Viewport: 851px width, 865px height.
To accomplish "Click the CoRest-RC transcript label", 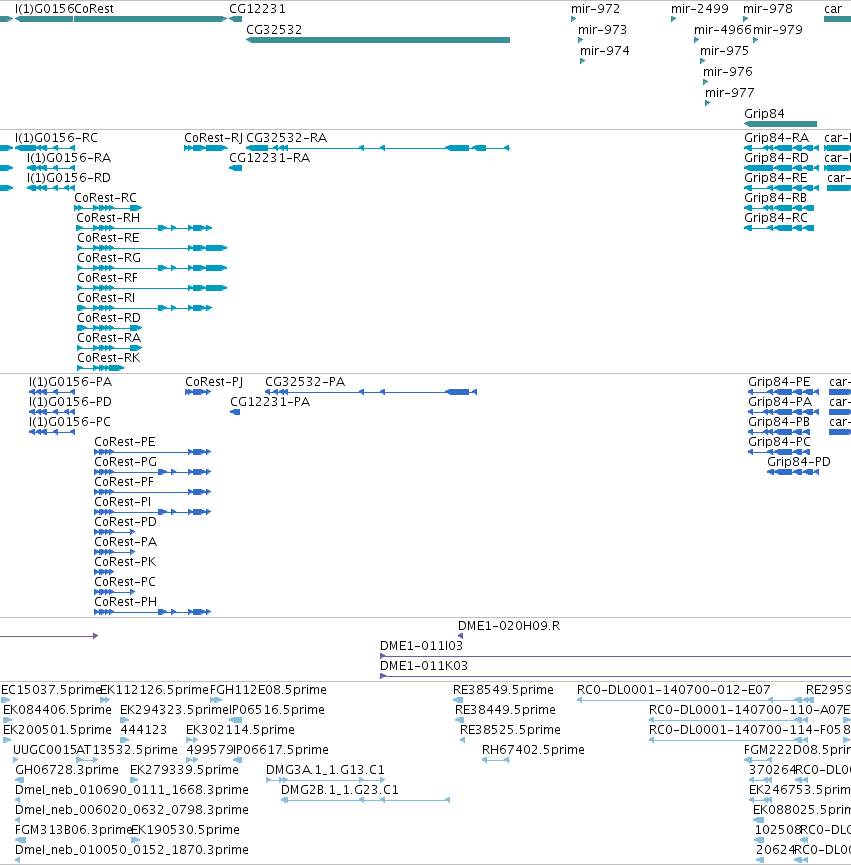I will 105,197.
